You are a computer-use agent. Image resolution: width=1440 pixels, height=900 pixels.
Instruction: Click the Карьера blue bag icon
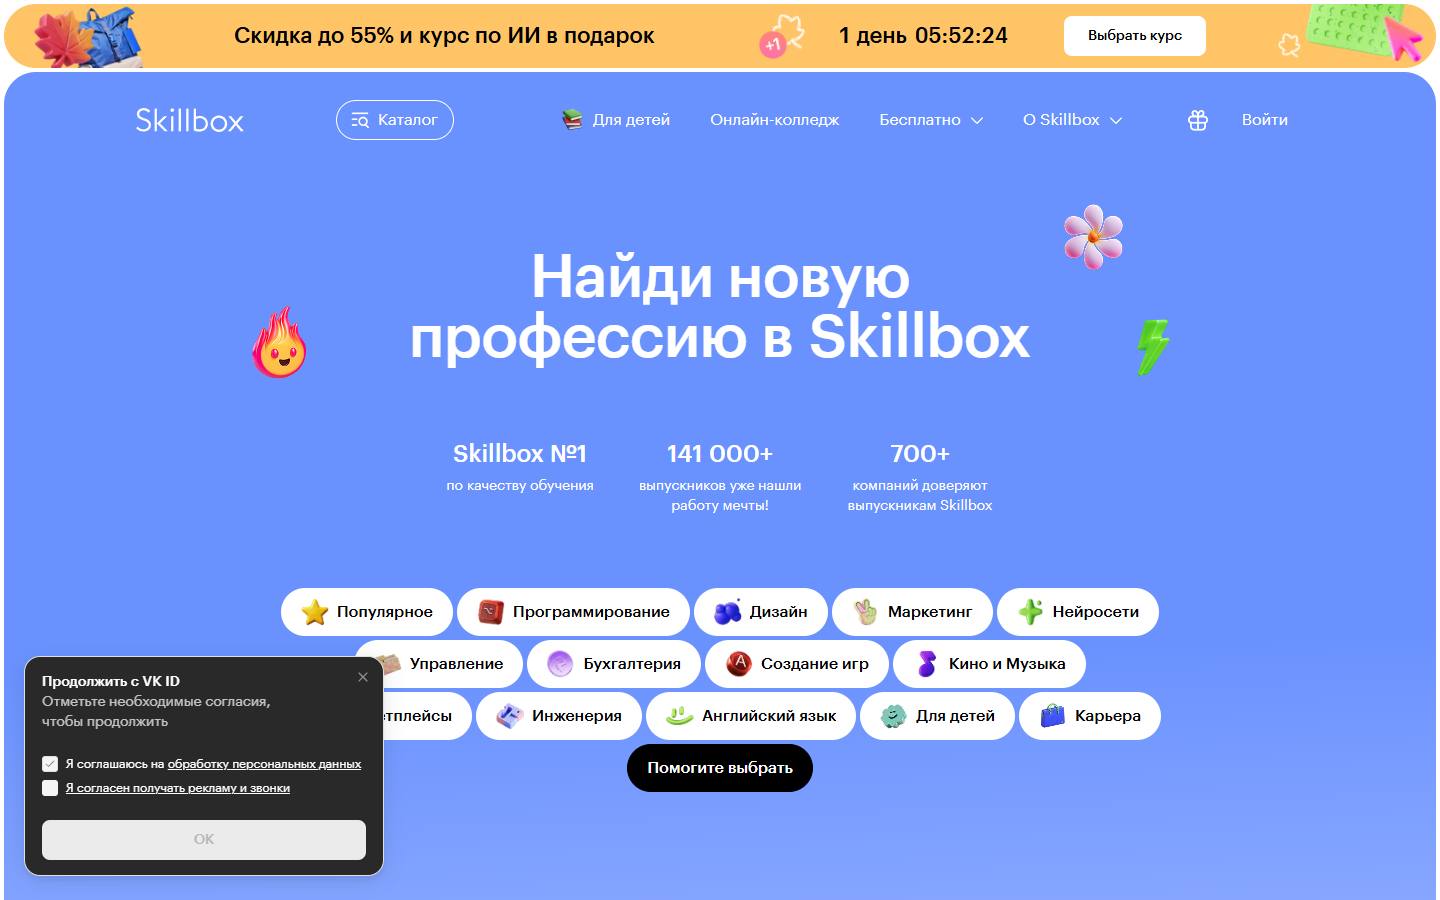1052,716
